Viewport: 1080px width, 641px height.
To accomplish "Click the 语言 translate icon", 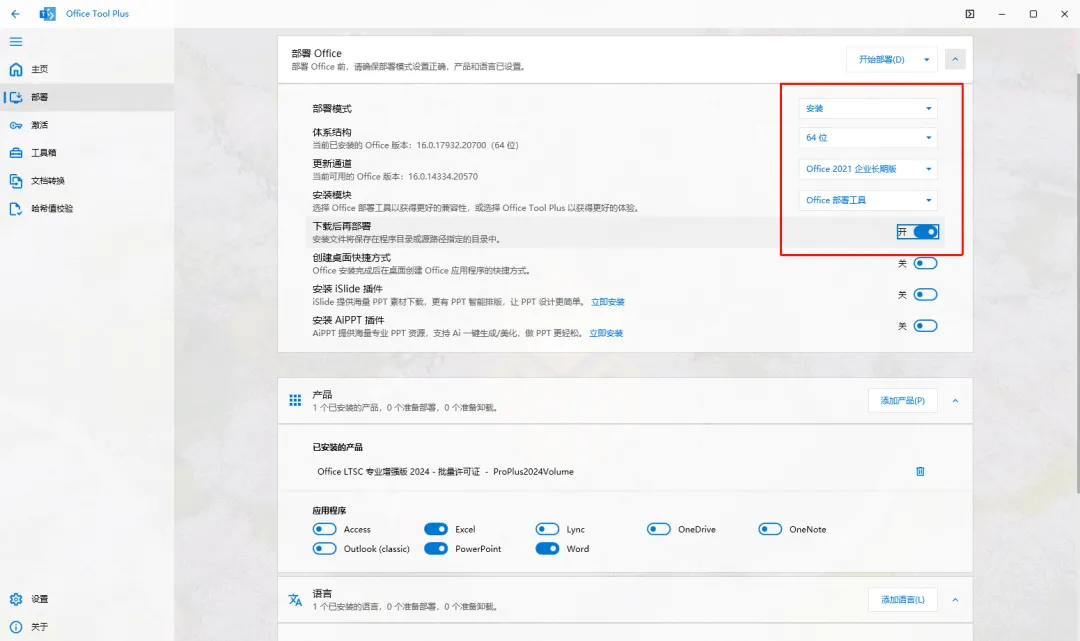I will point(295,600).
